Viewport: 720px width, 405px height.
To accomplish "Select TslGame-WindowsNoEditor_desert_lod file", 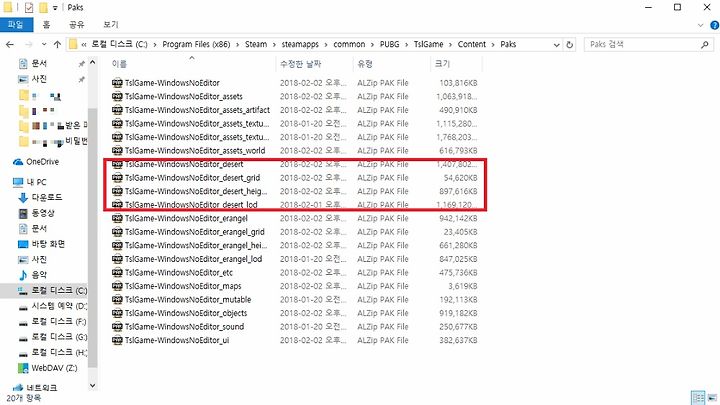I will (x=191, y=205).
